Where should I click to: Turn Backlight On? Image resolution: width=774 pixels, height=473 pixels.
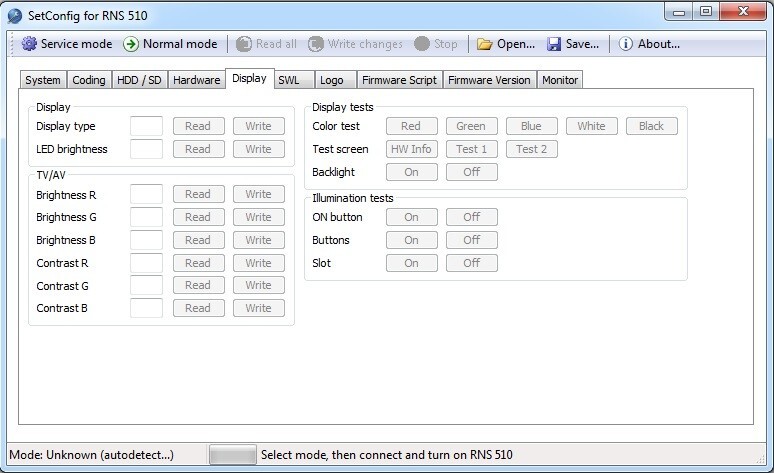pyautogui.click(x=412, y=172)
